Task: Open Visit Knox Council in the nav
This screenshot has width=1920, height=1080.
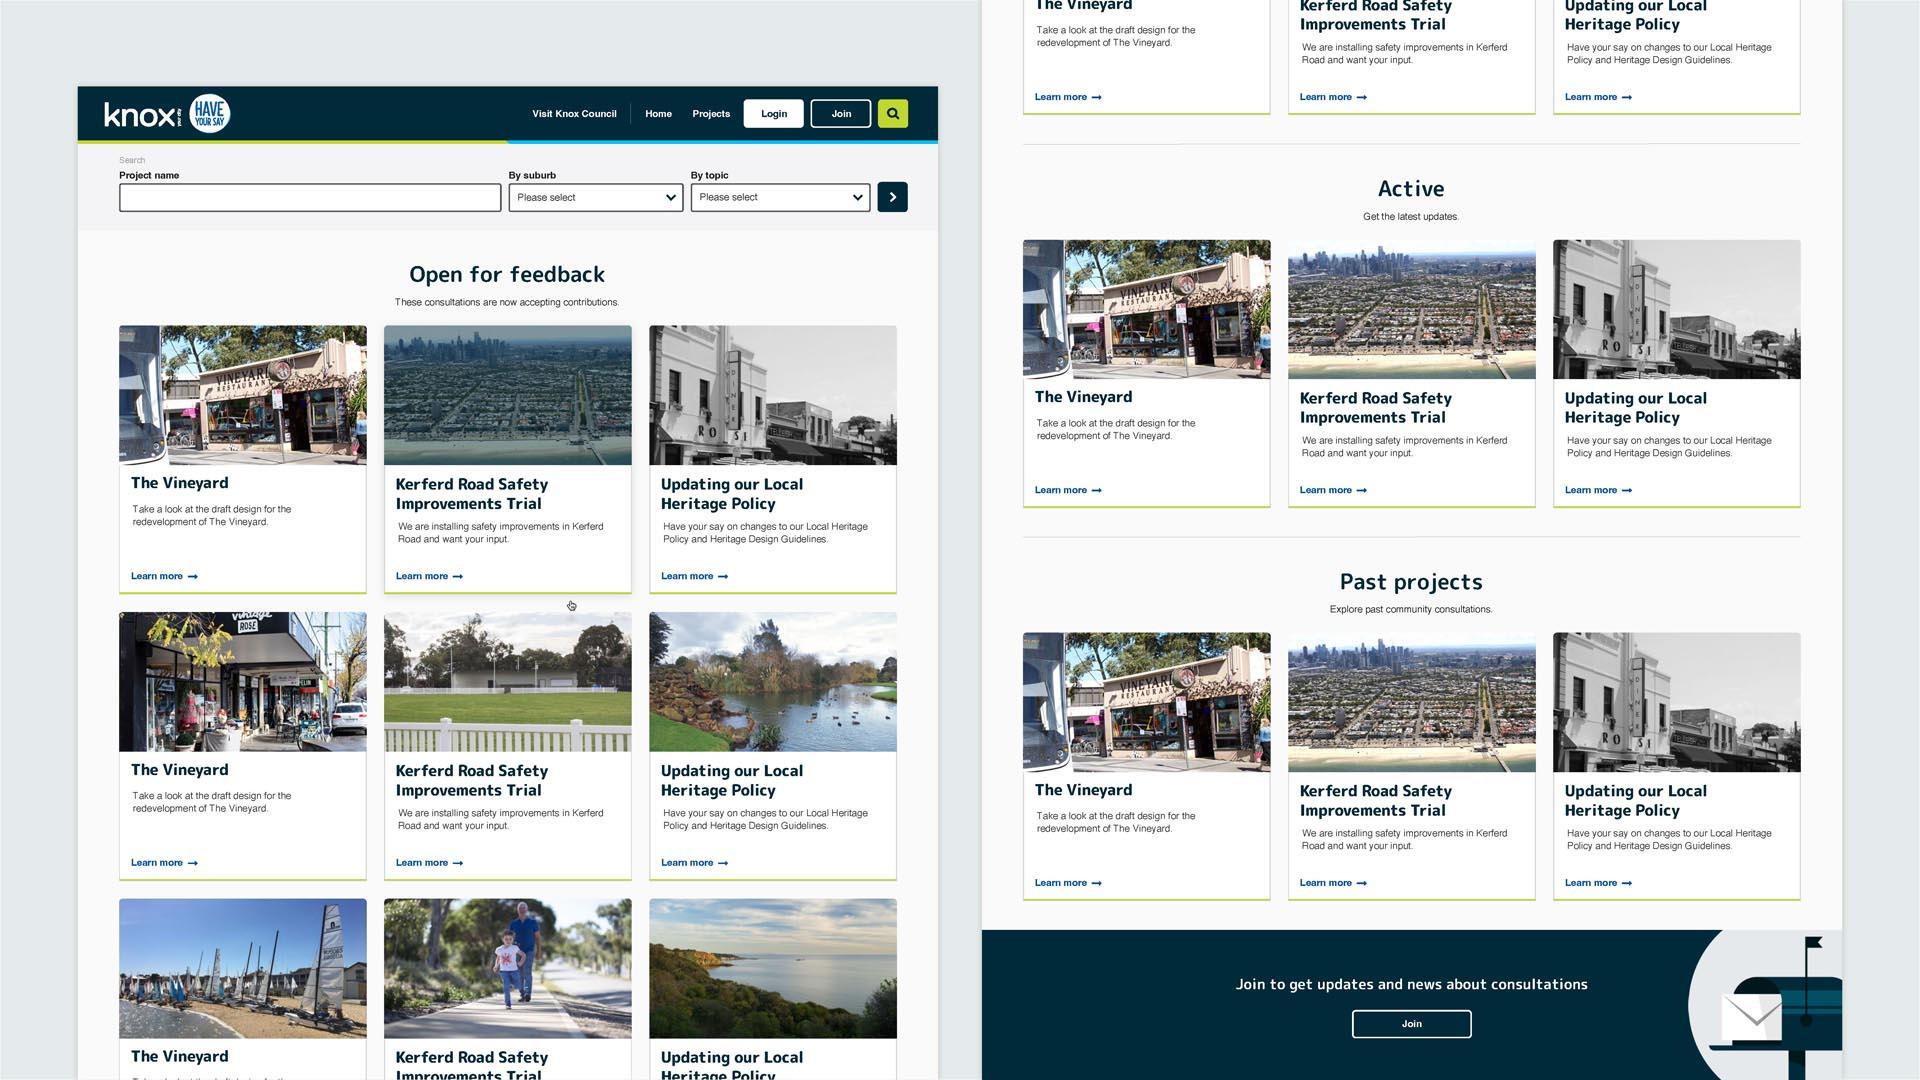Action: point(574,114)
